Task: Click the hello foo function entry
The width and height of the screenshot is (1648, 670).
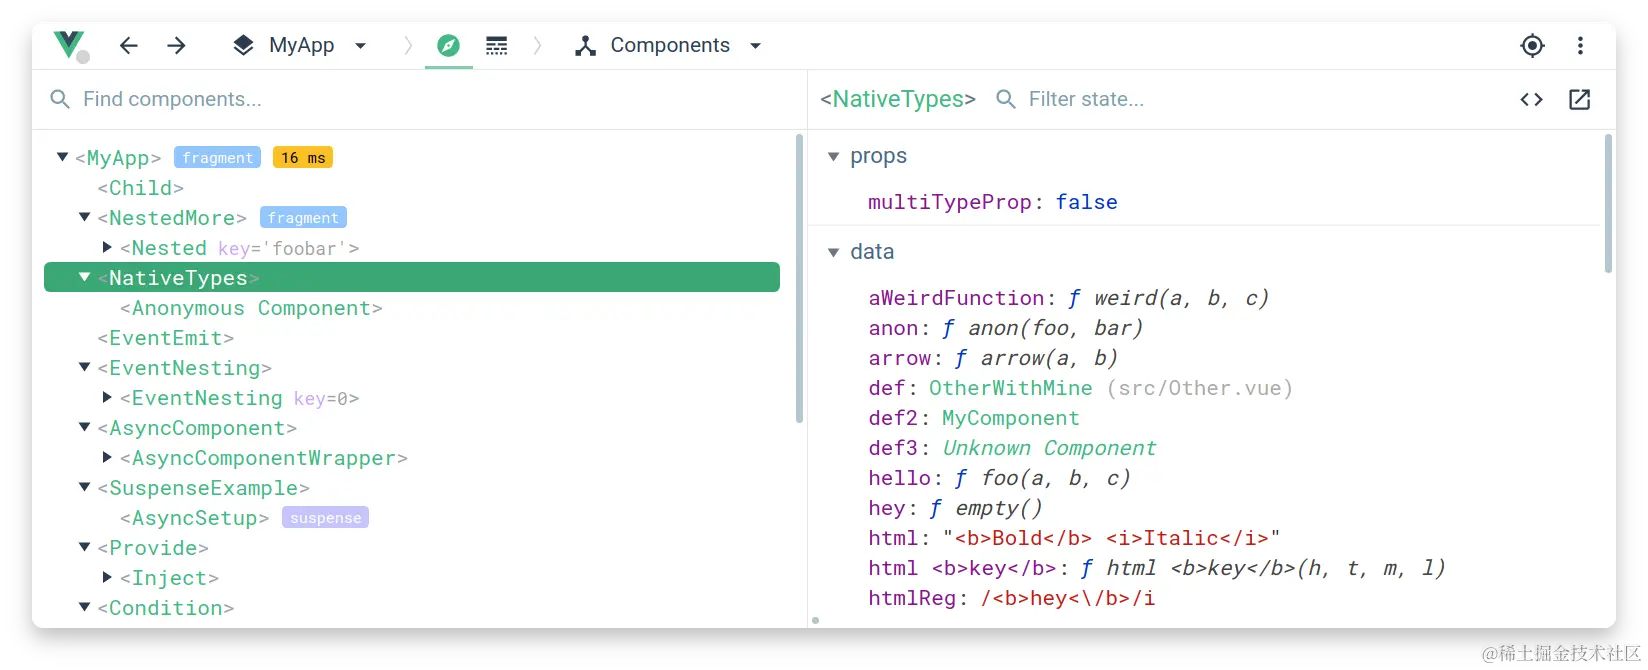Action: coord(999,478)
